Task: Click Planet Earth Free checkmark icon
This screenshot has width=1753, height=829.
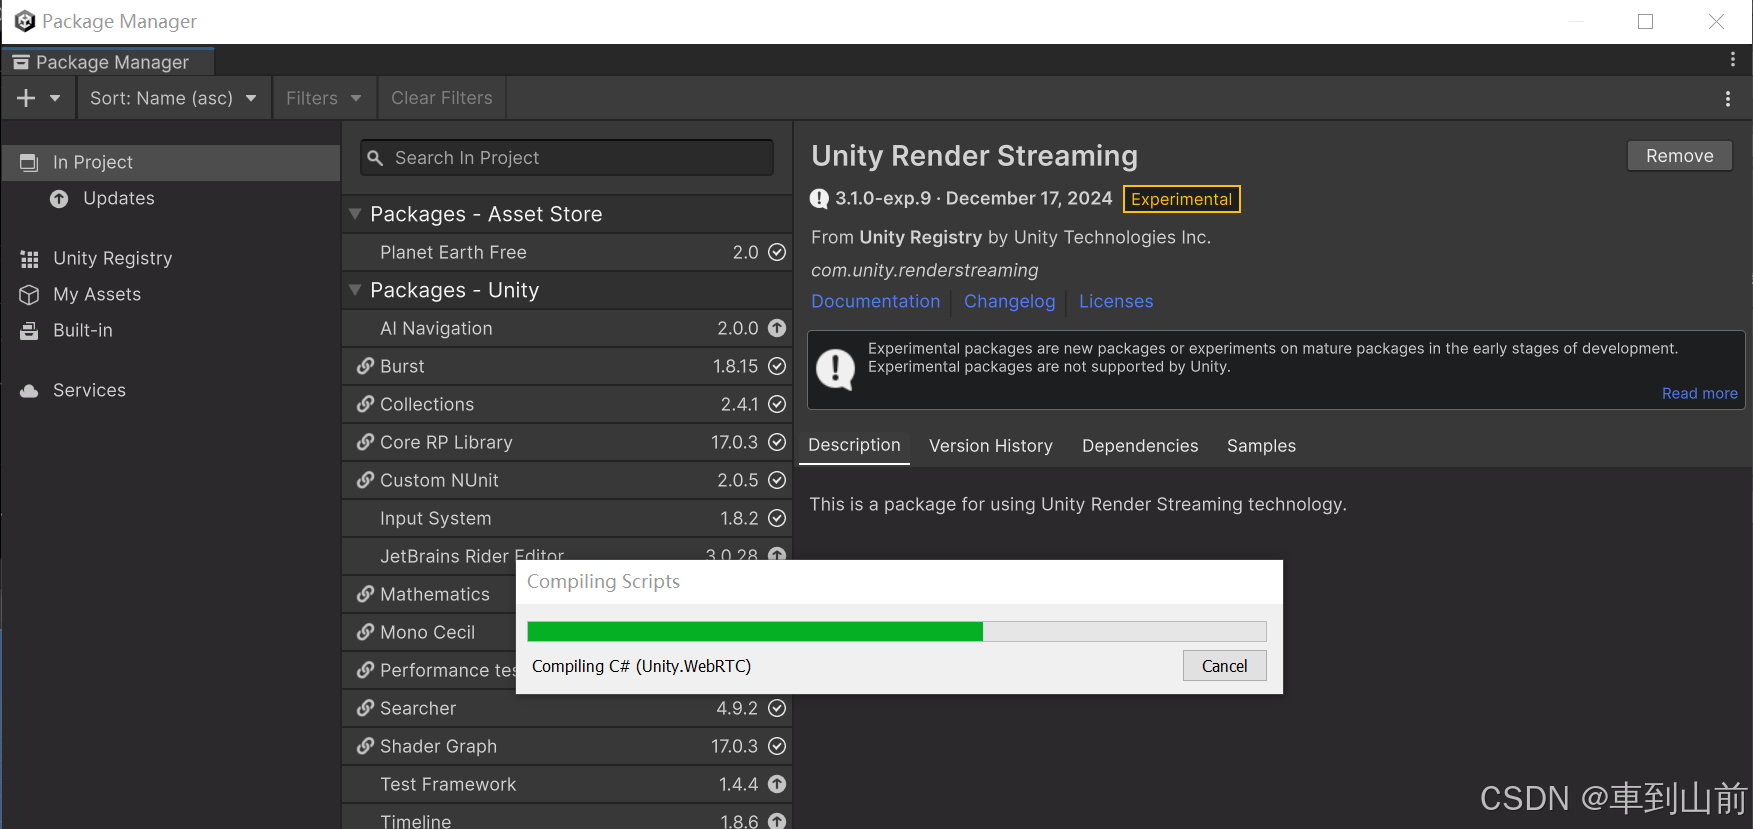Action: [777, 252]
